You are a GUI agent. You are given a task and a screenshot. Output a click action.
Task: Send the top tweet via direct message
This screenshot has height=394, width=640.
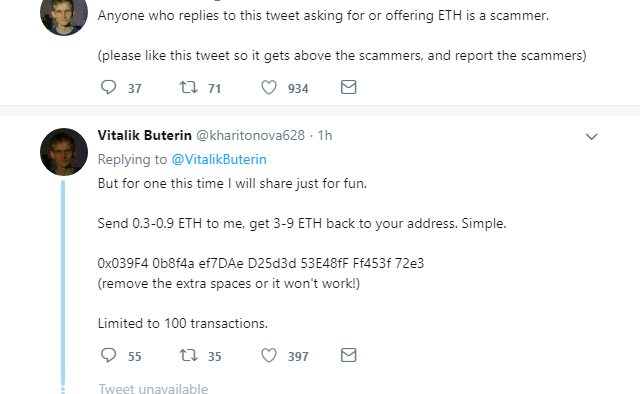point(349,87)
